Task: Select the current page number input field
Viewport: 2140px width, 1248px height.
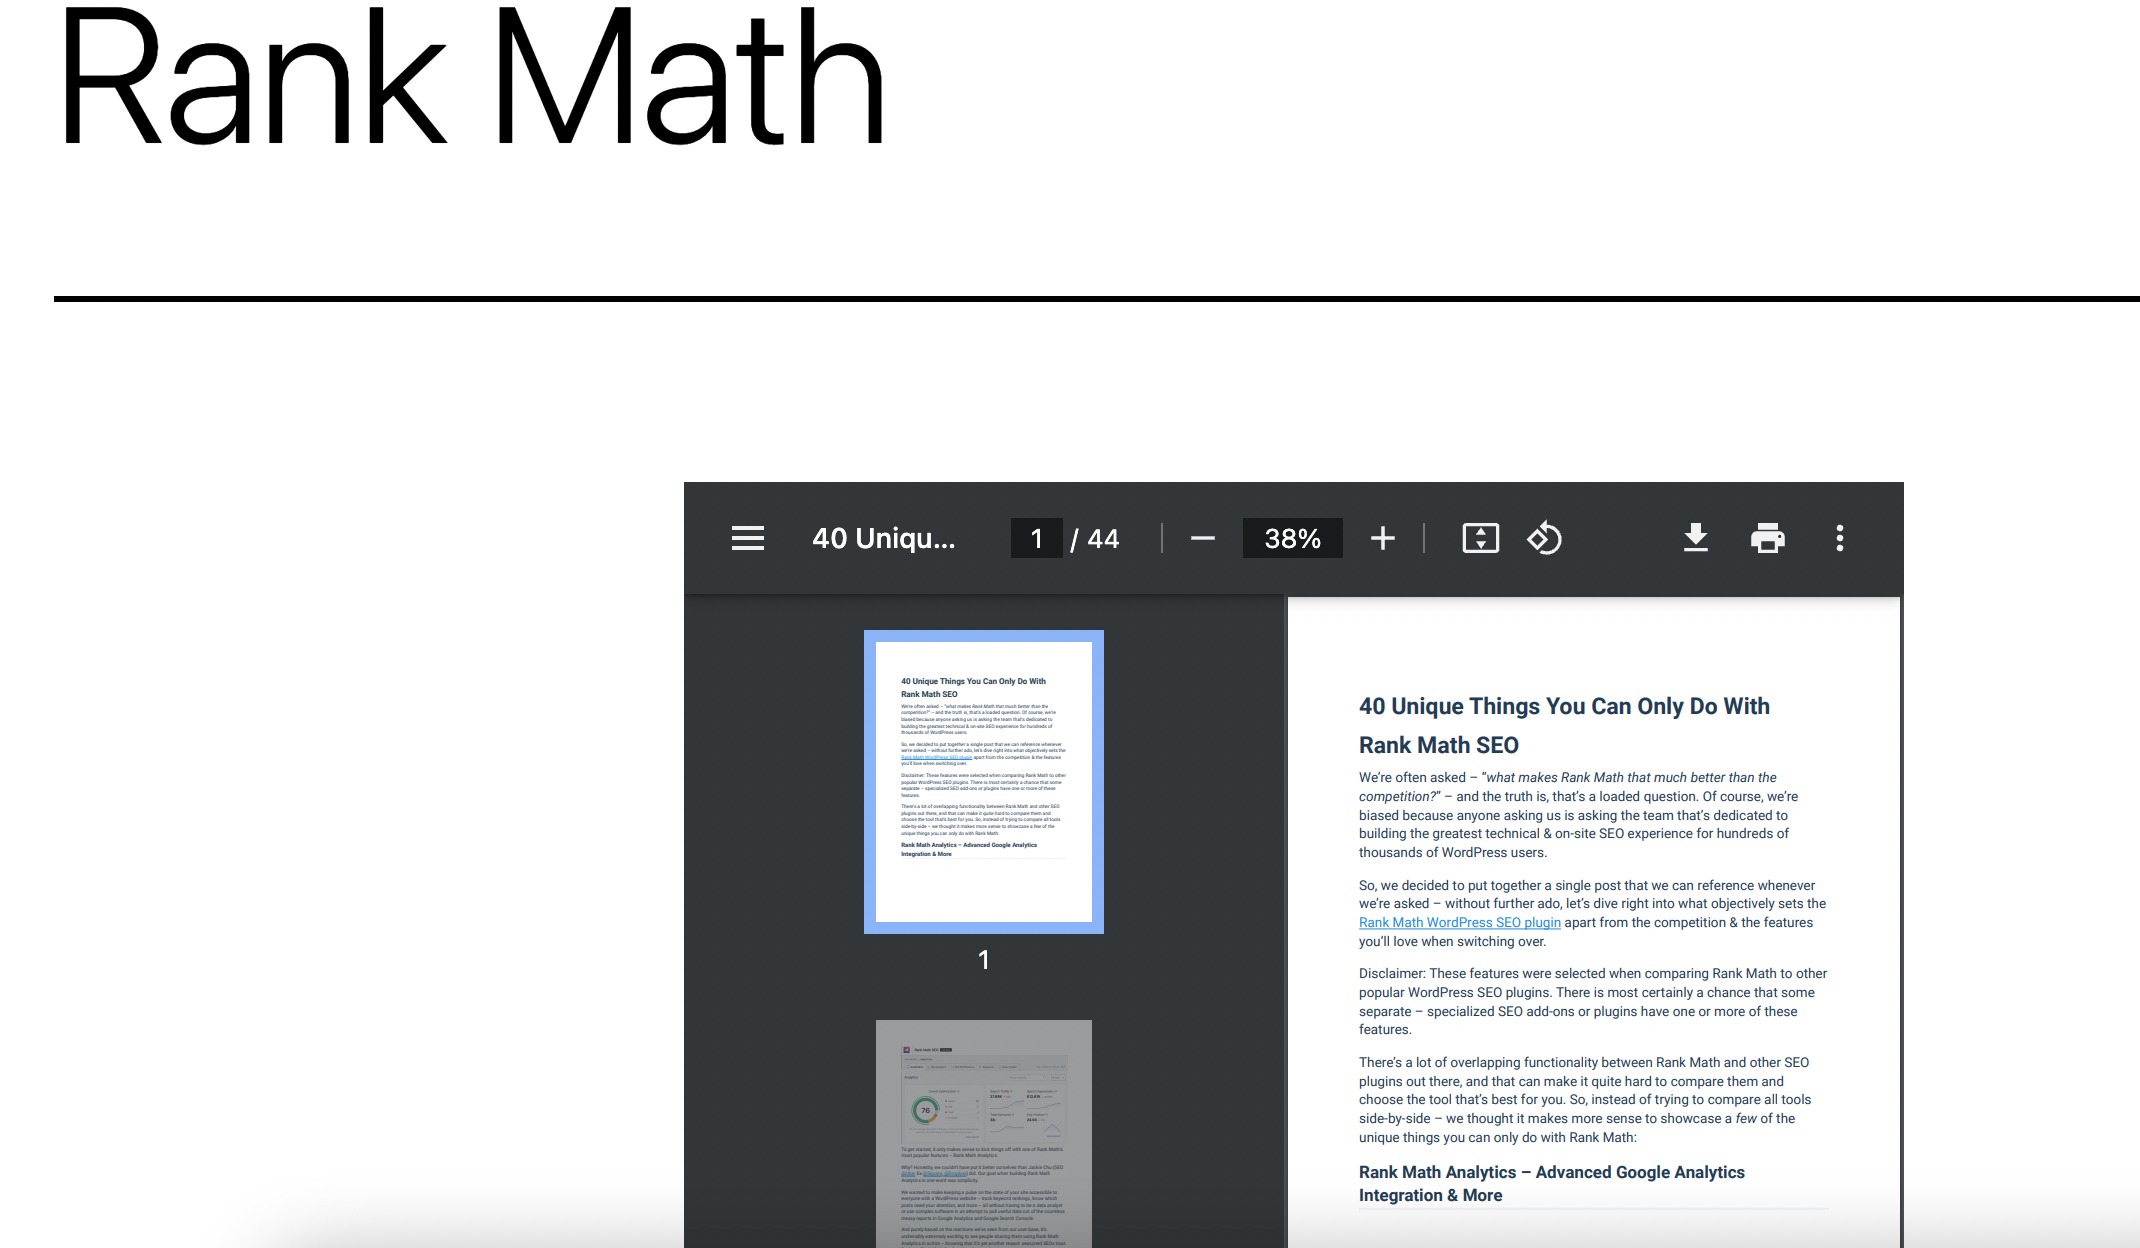Action: 1035,538
